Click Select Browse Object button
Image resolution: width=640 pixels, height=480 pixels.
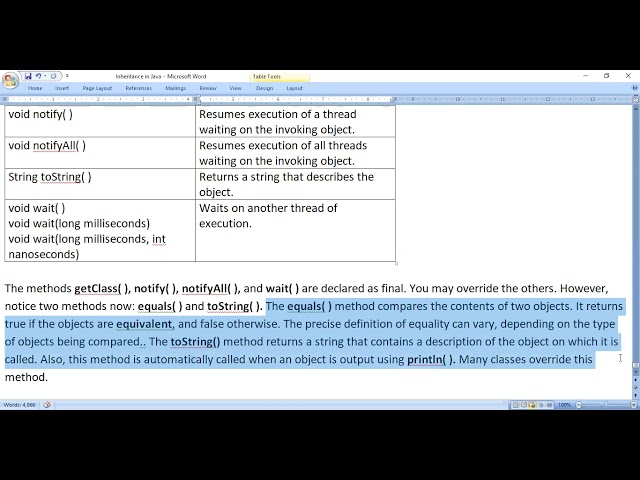pyautogui.click(x=636, y=387)
